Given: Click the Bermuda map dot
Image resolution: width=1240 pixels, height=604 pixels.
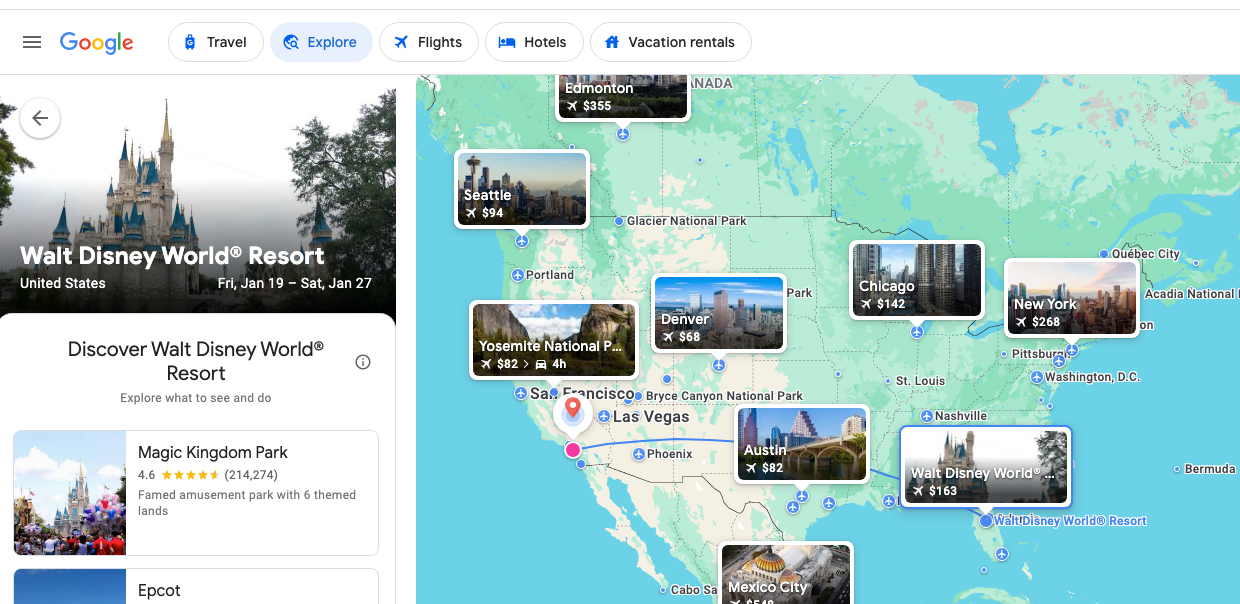Looking at the screenshot, I should tap(1177, 469).
